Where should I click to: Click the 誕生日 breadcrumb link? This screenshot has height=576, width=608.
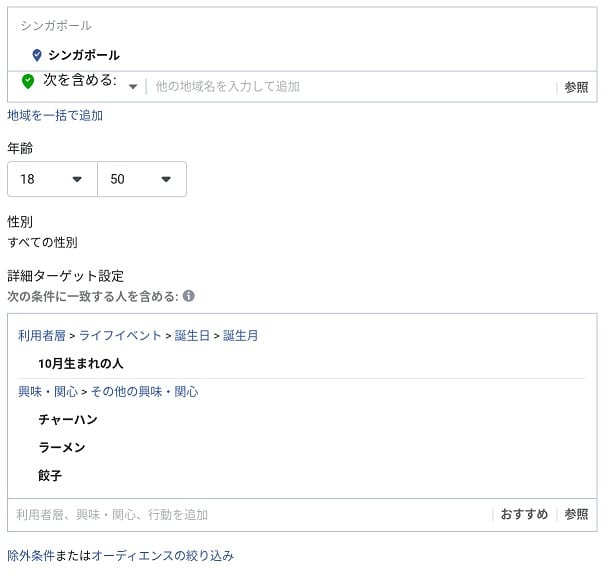point(192,336)
